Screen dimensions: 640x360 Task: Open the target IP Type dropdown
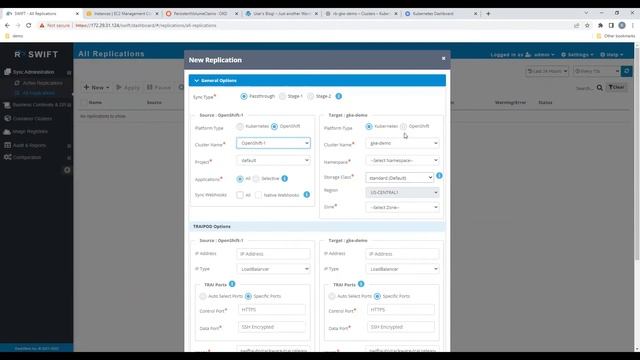402,269
